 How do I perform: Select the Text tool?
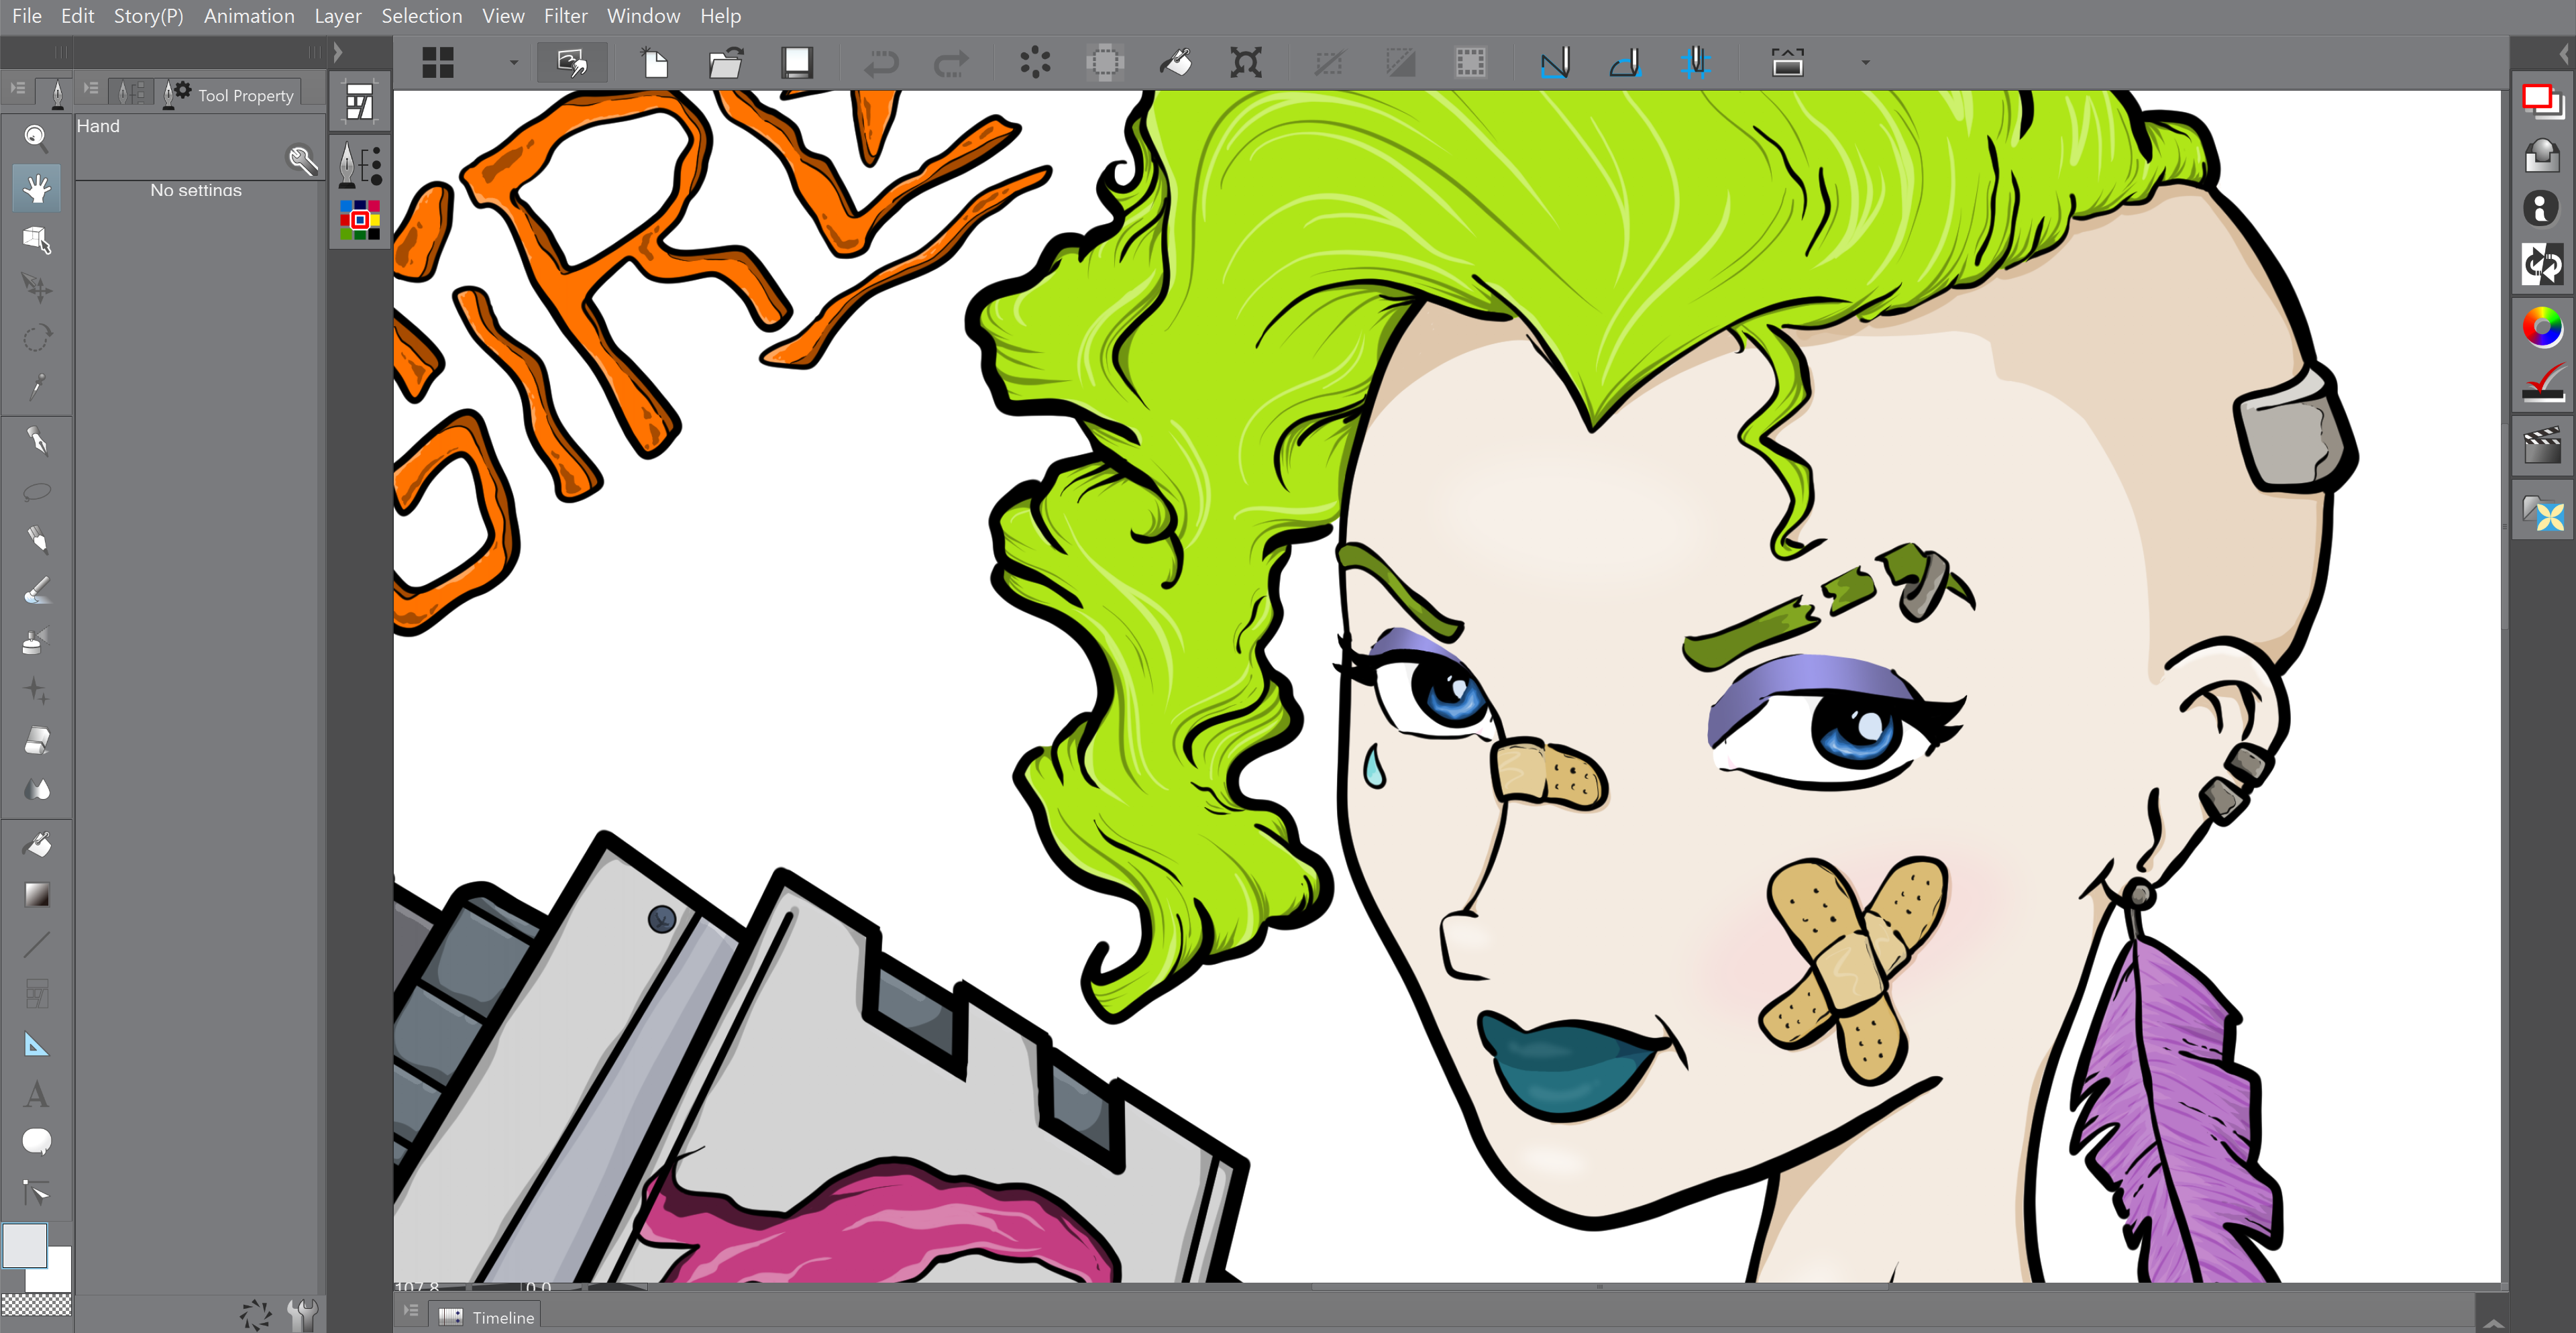[36, 1094]
